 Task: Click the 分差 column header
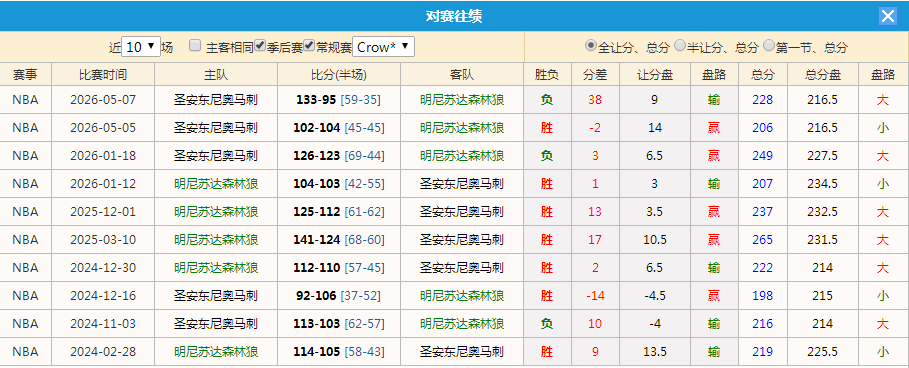[x=595, y=75]
